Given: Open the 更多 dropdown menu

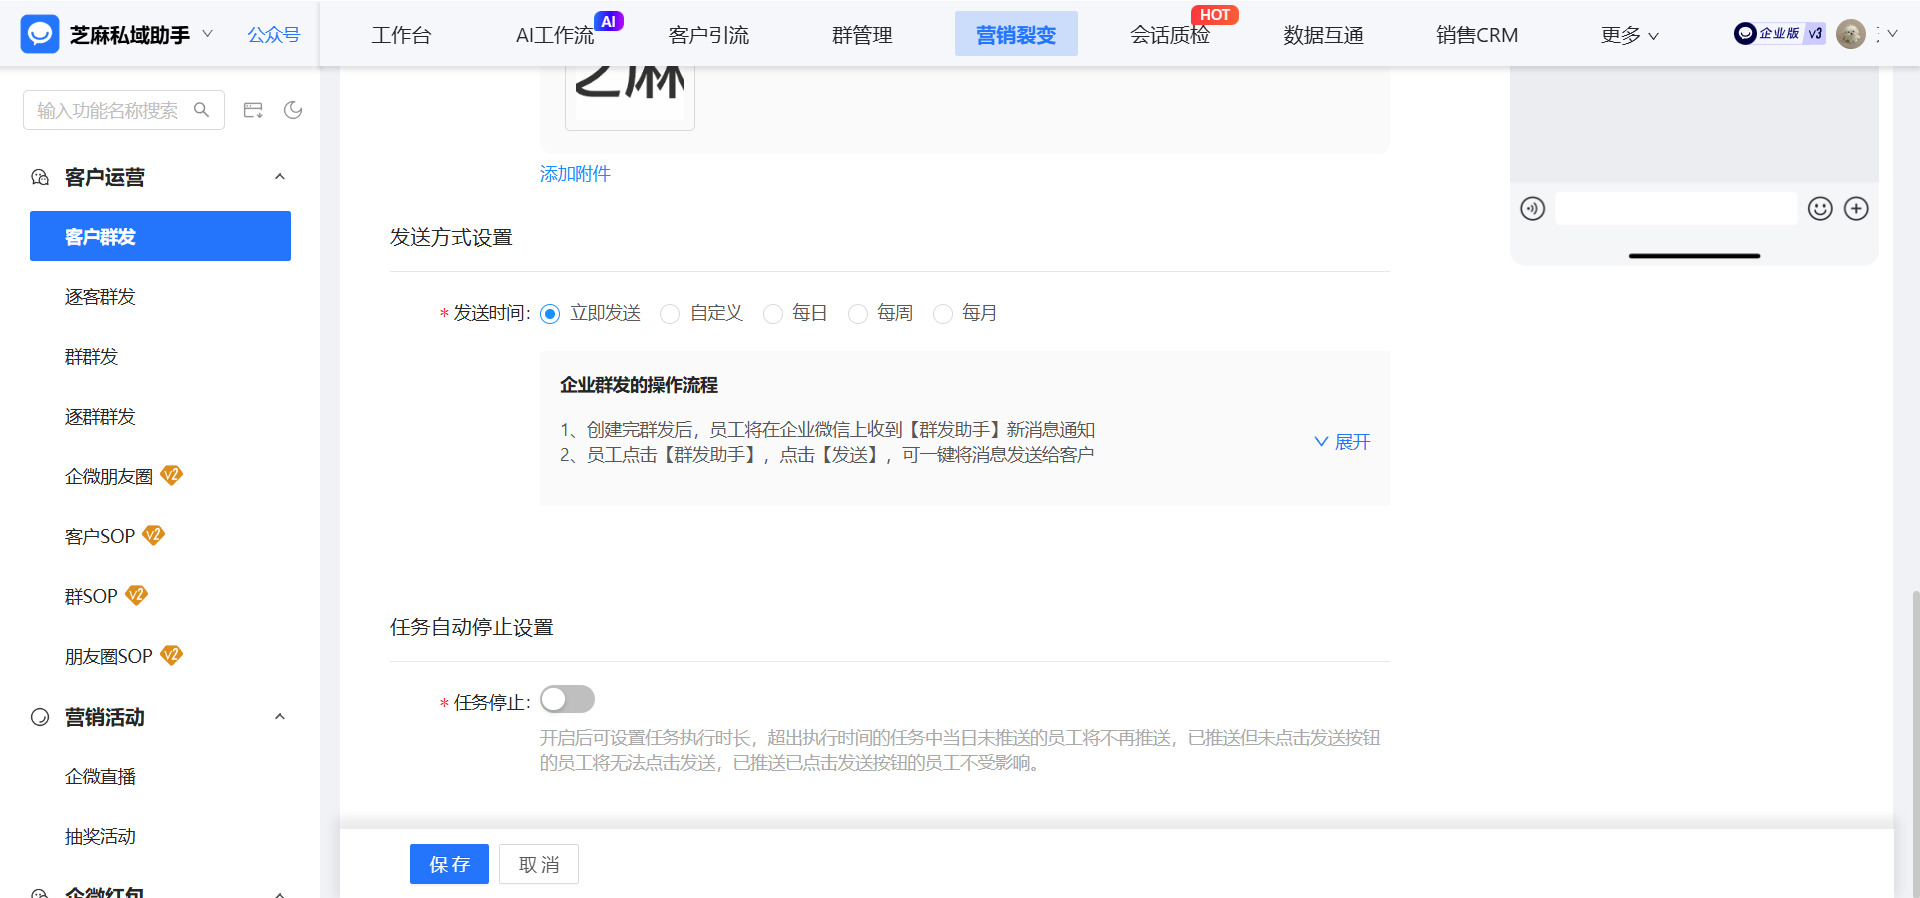Looking at the screenshot, I should [x=1629, y=35].
